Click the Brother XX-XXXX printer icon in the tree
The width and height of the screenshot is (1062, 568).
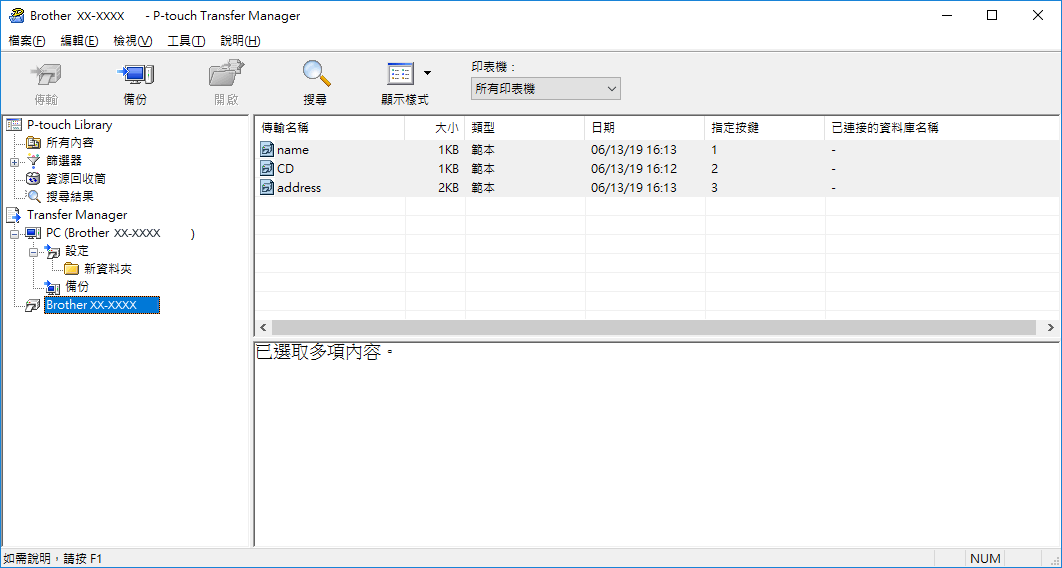pyautogui.click(x=33, y=305)
